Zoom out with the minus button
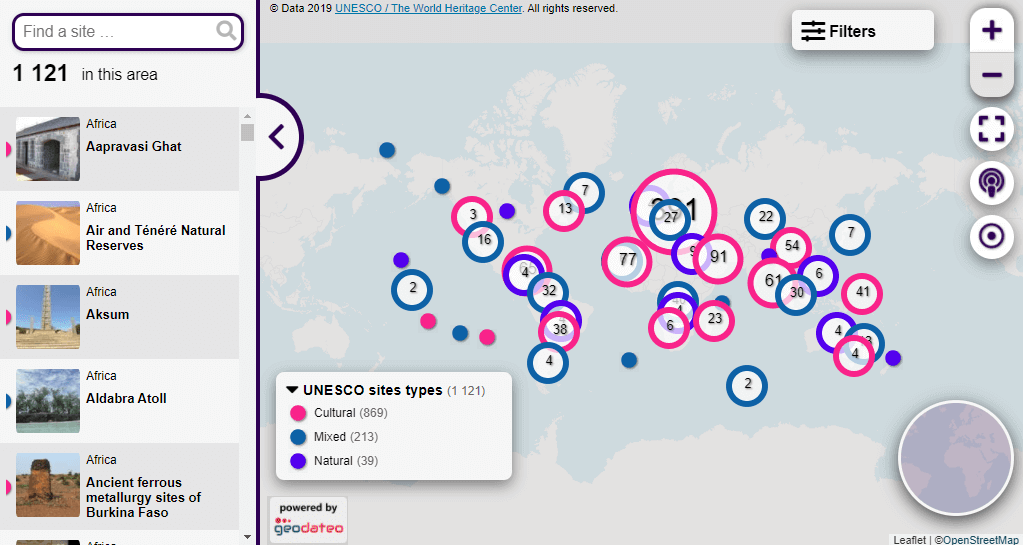 992,75
